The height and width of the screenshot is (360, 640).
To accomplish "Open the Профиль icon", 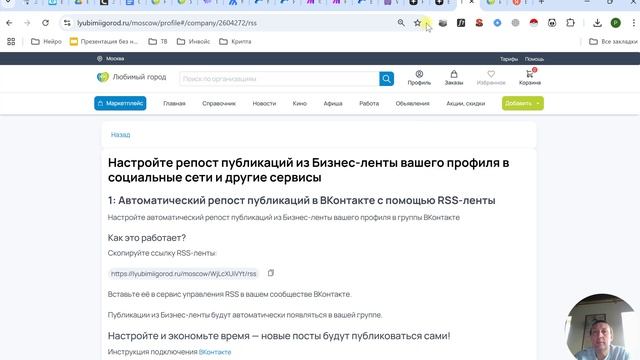I will (x=419, y=78).
